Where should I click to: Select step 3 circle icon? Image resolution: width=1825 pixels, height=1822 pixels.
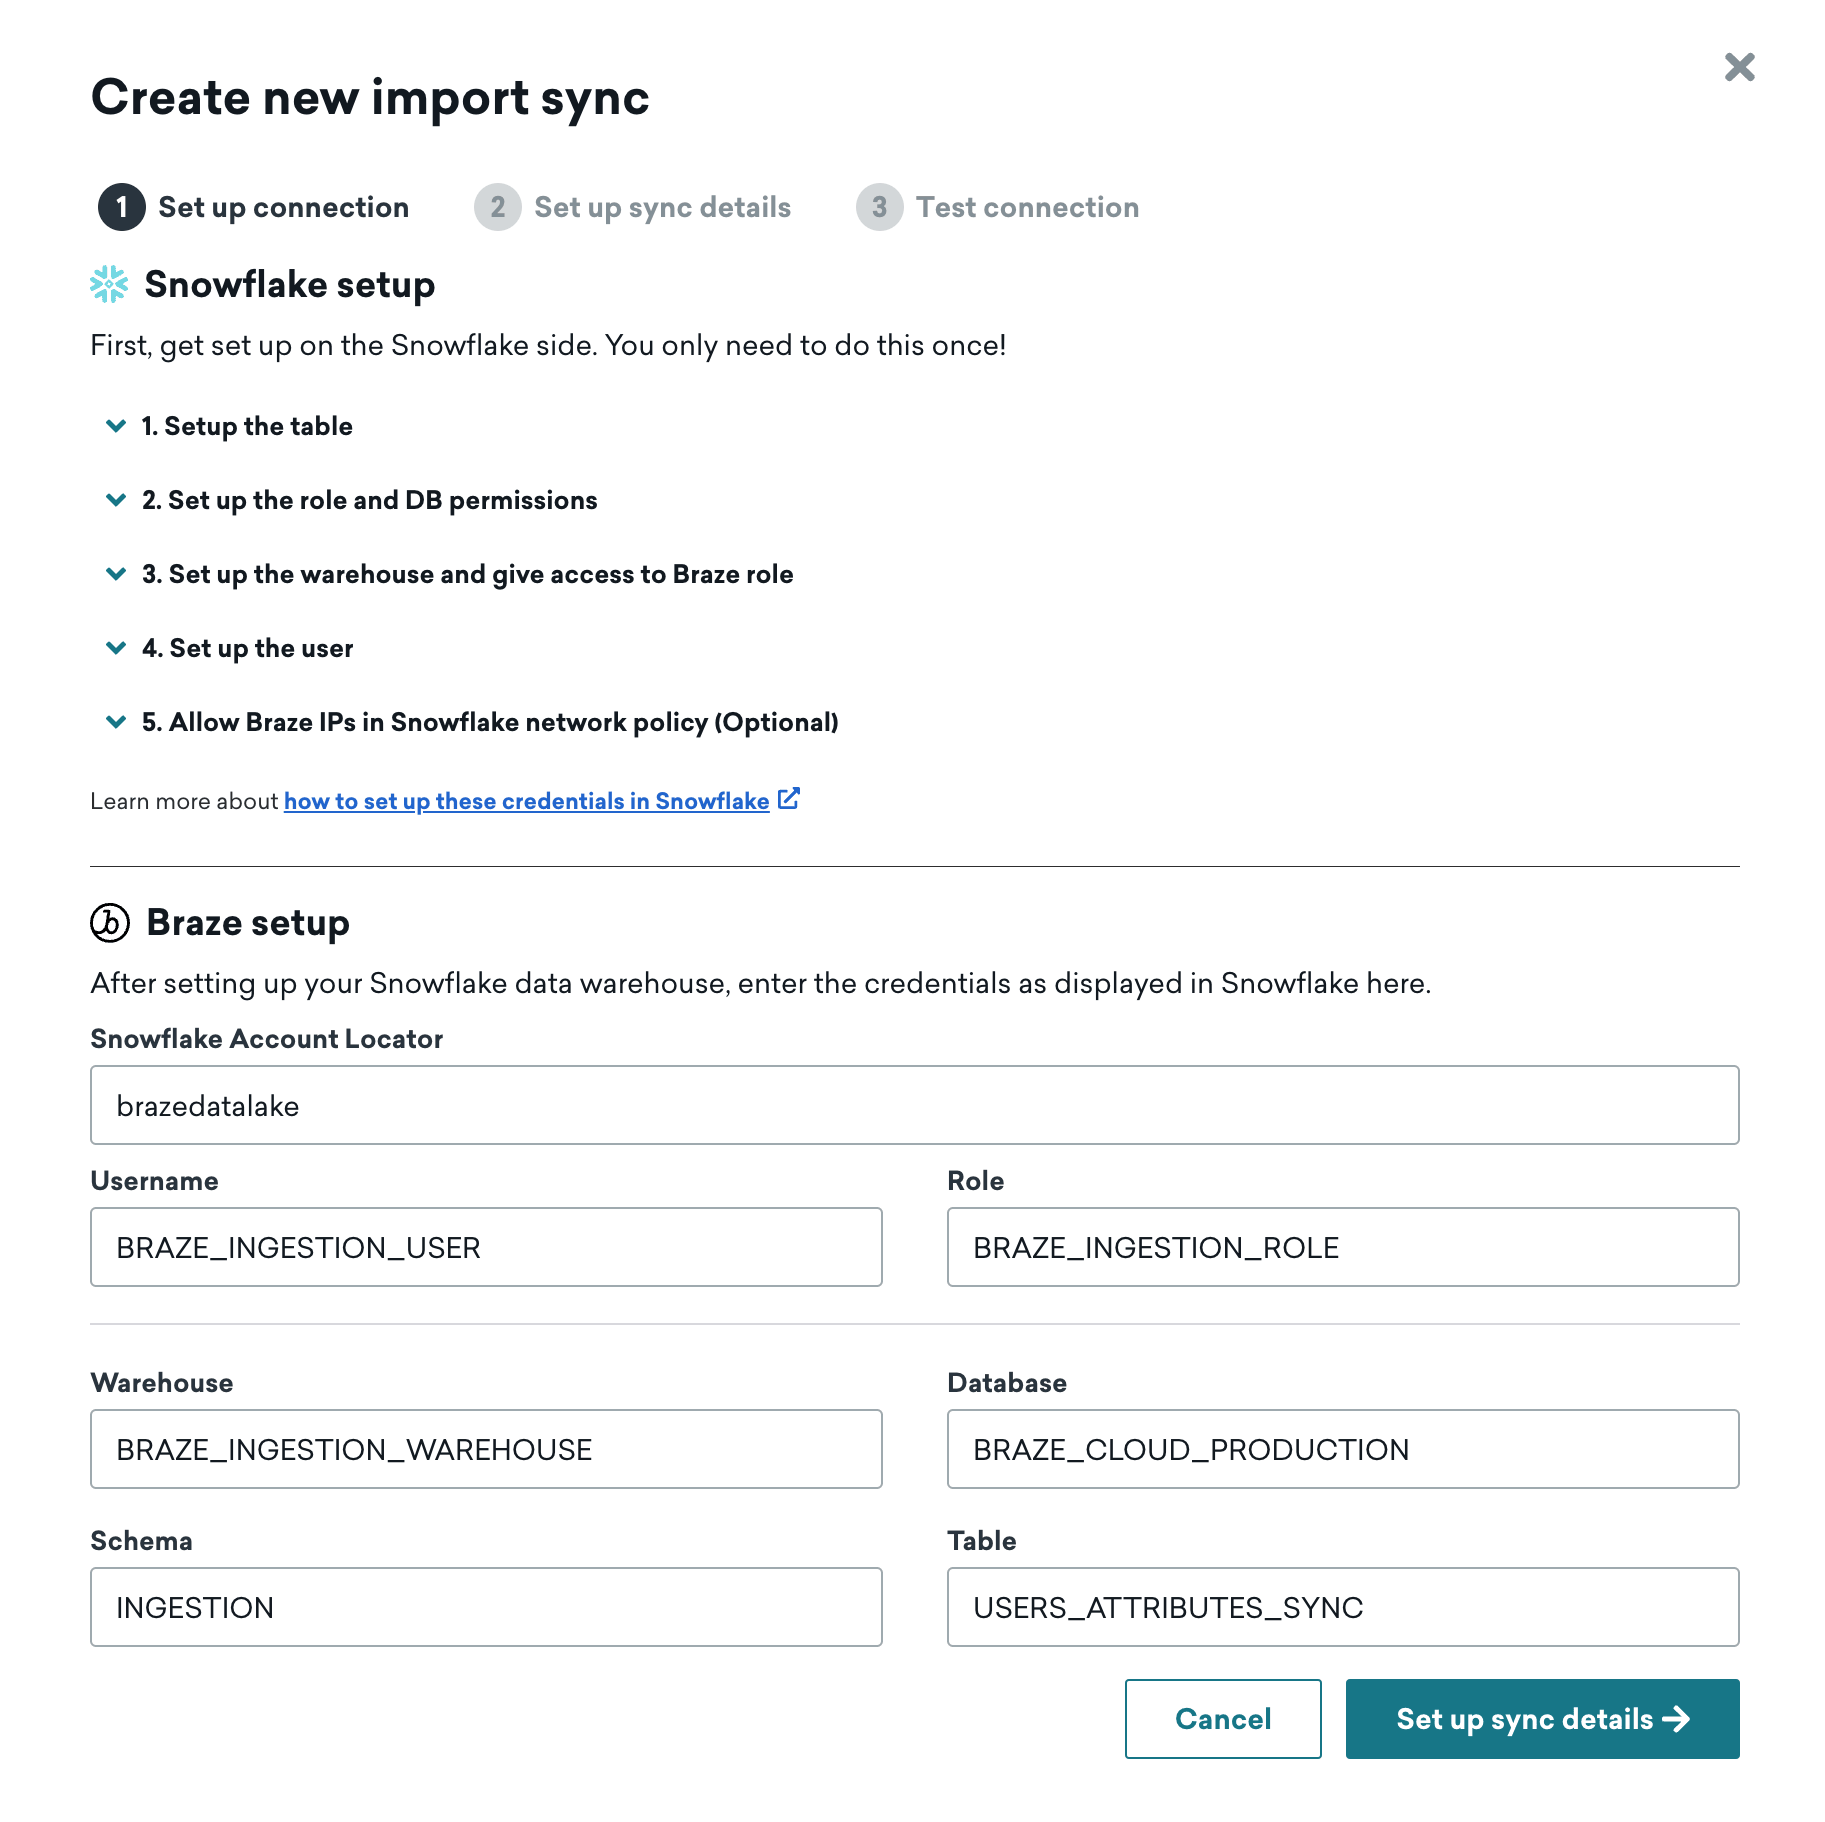click(x=879, y=207)
